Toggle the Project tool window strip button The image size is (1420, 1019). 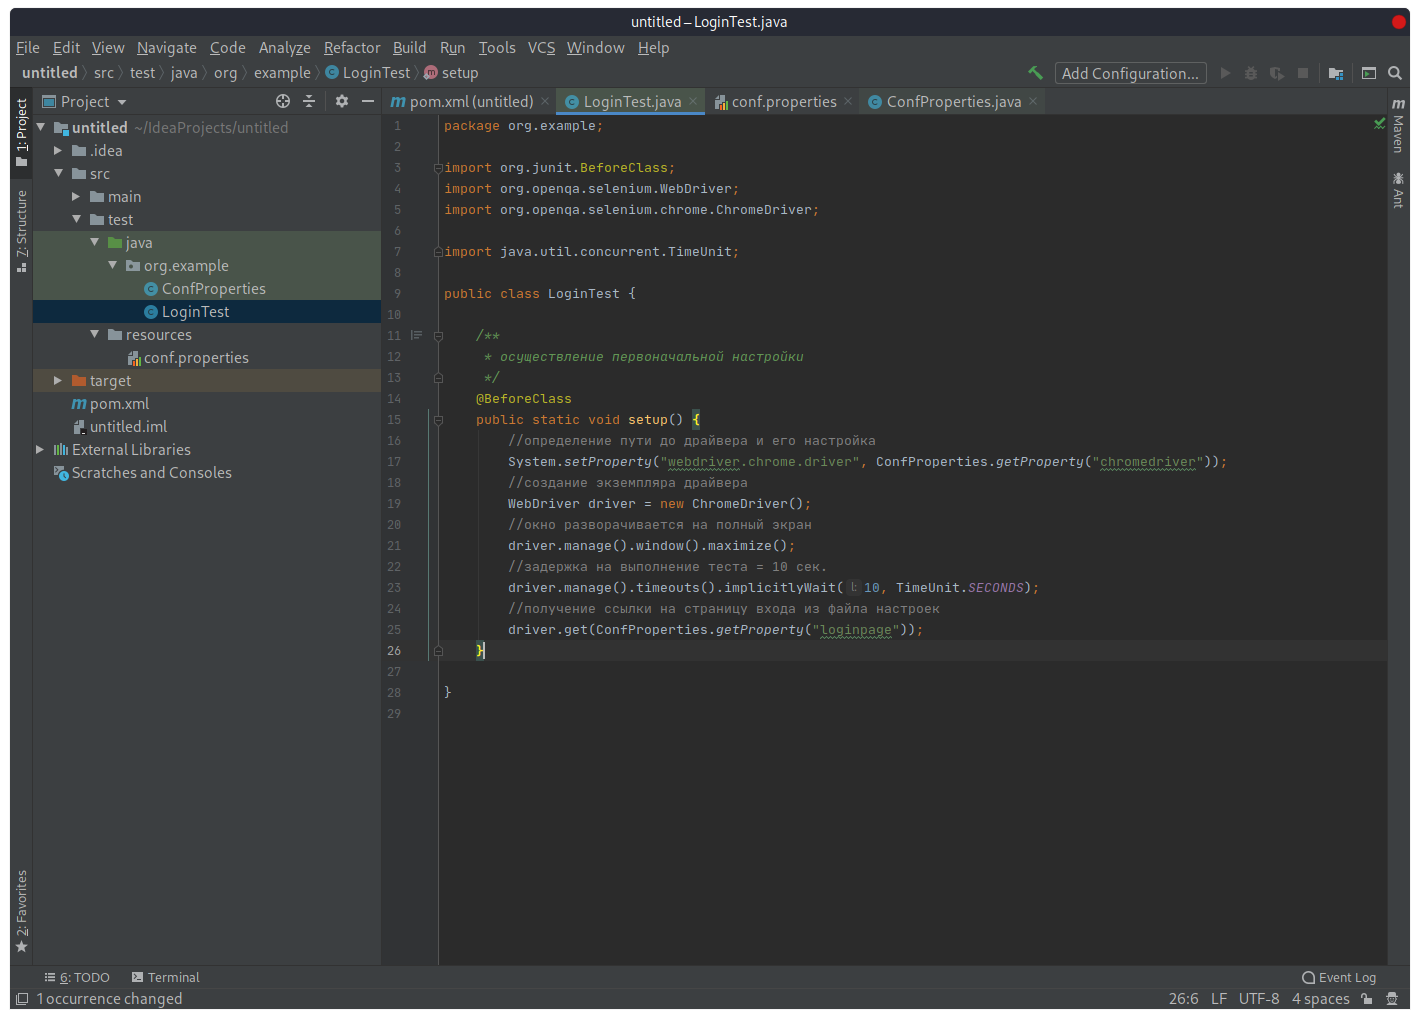[x=22, y=132]
